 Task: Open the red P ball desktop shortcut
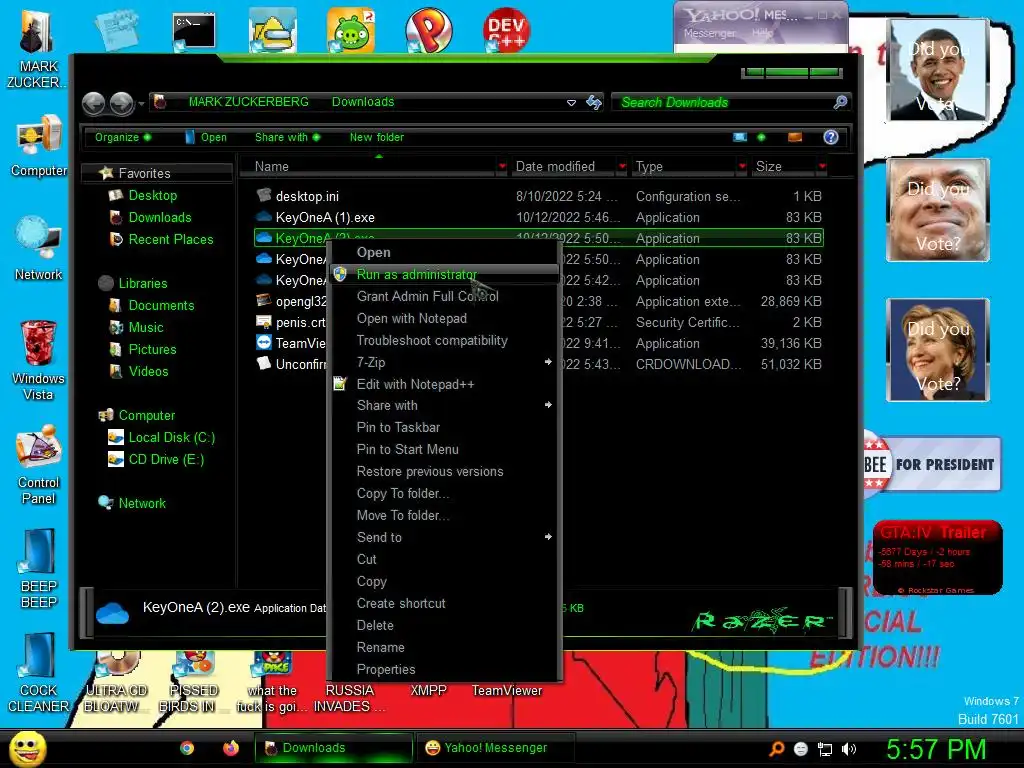click(x=428, y=29)
